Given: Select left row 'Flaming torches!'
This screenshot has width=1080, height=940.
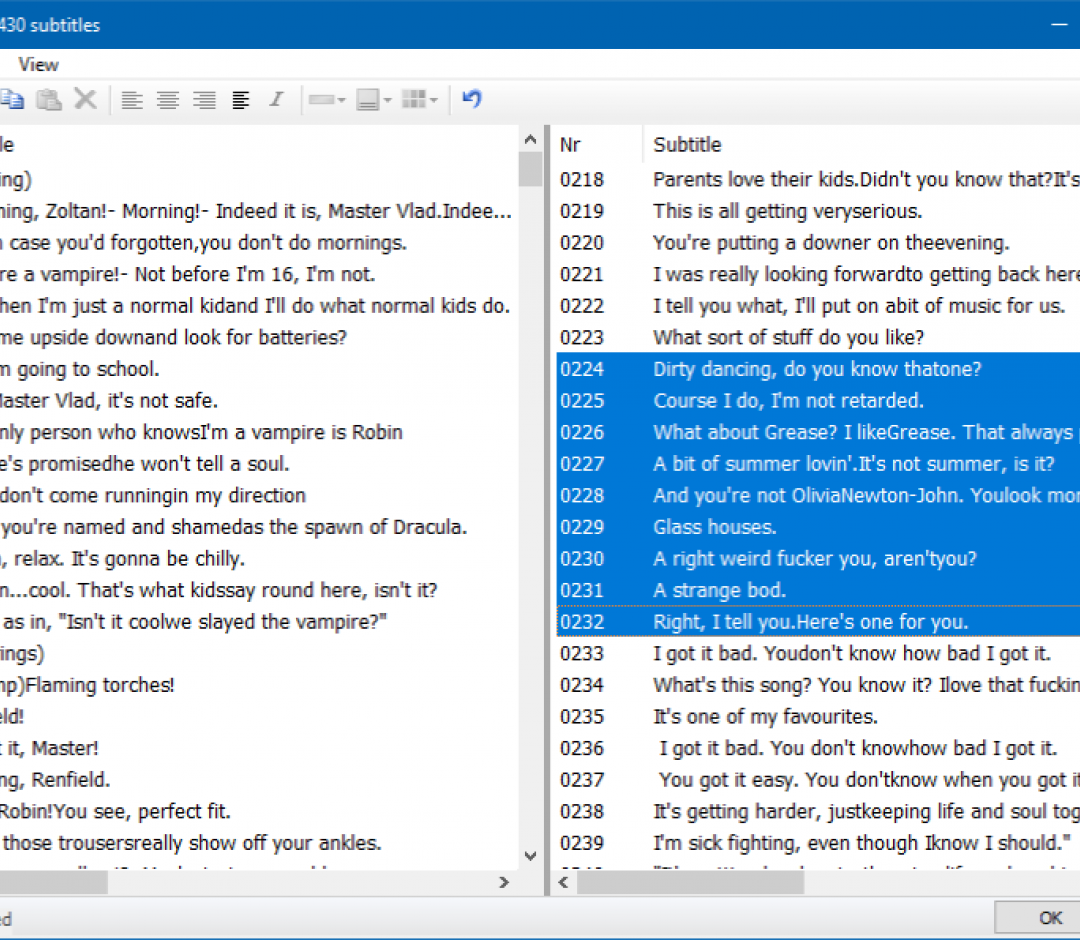Looking at the screenshot, I should click(x=259, y=686).
